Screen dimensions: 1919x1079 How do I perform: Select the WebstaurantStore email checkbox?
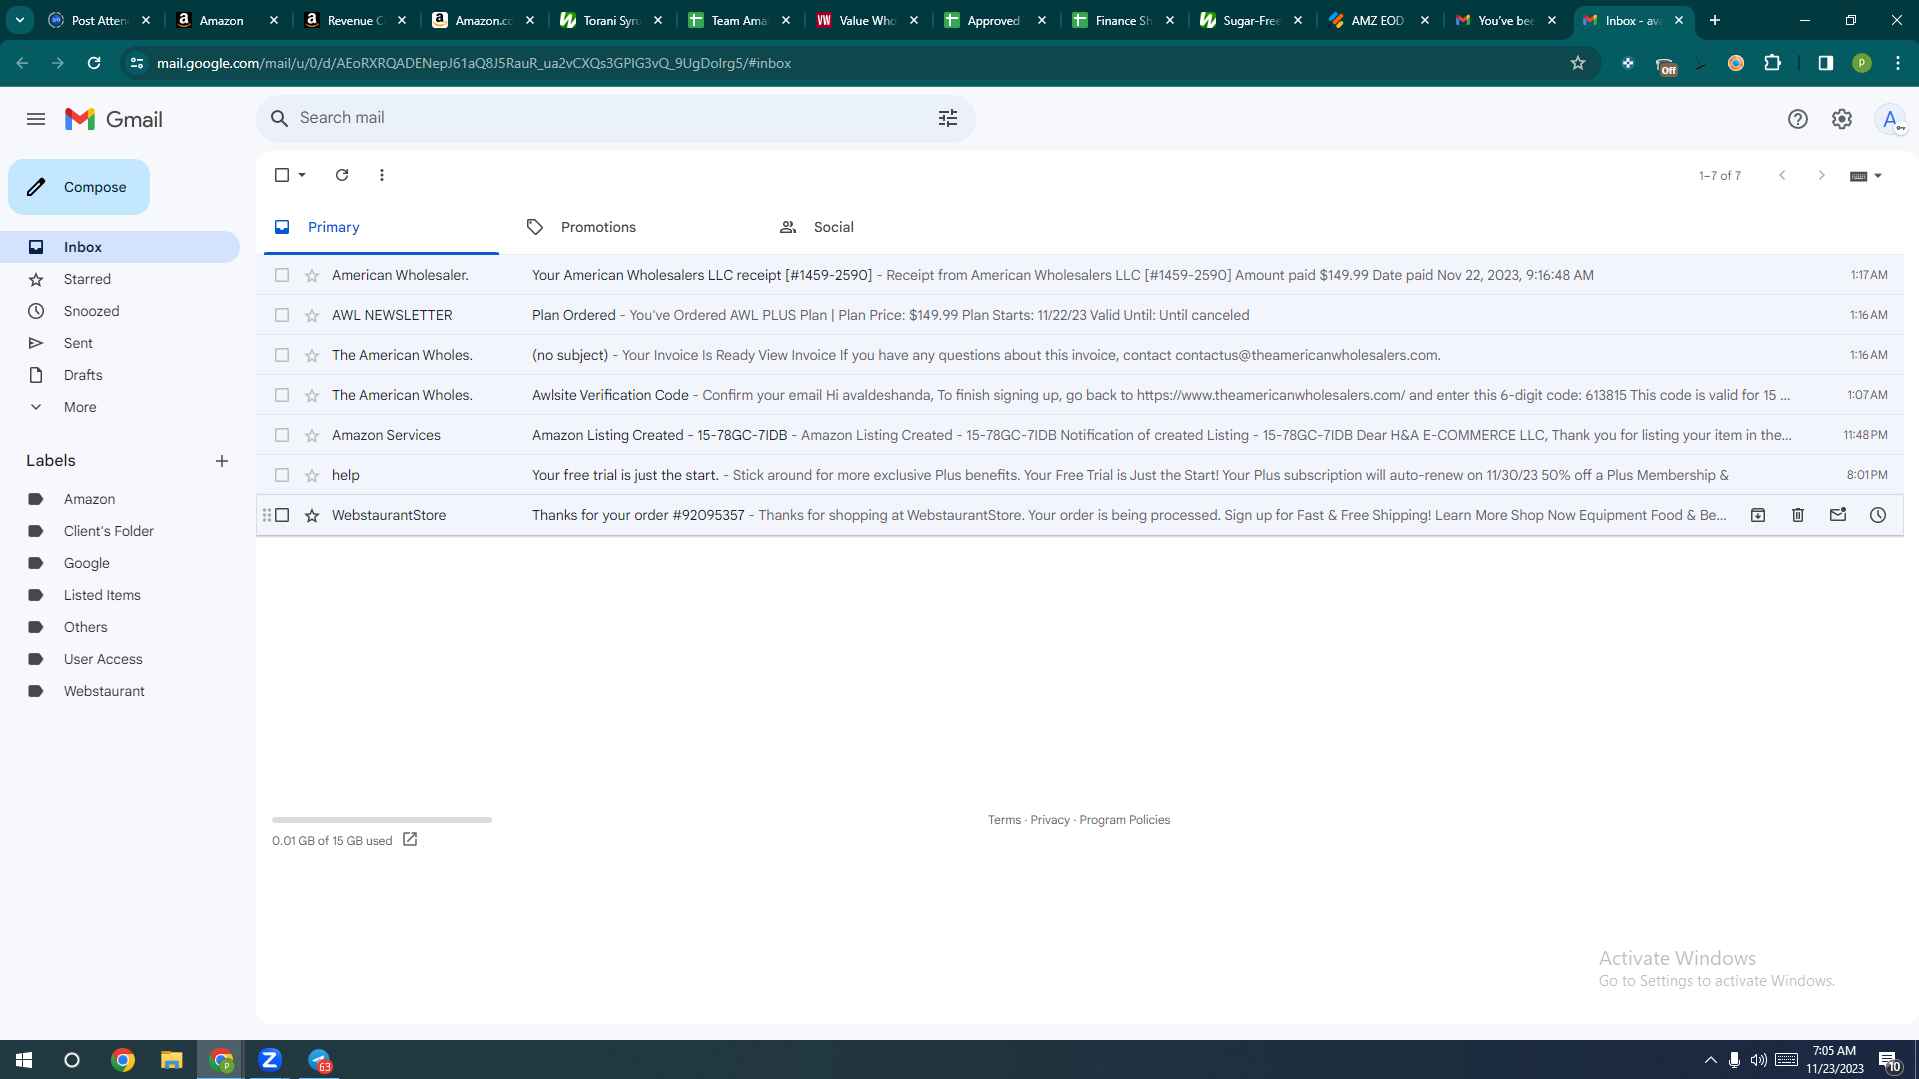[282, 515]
